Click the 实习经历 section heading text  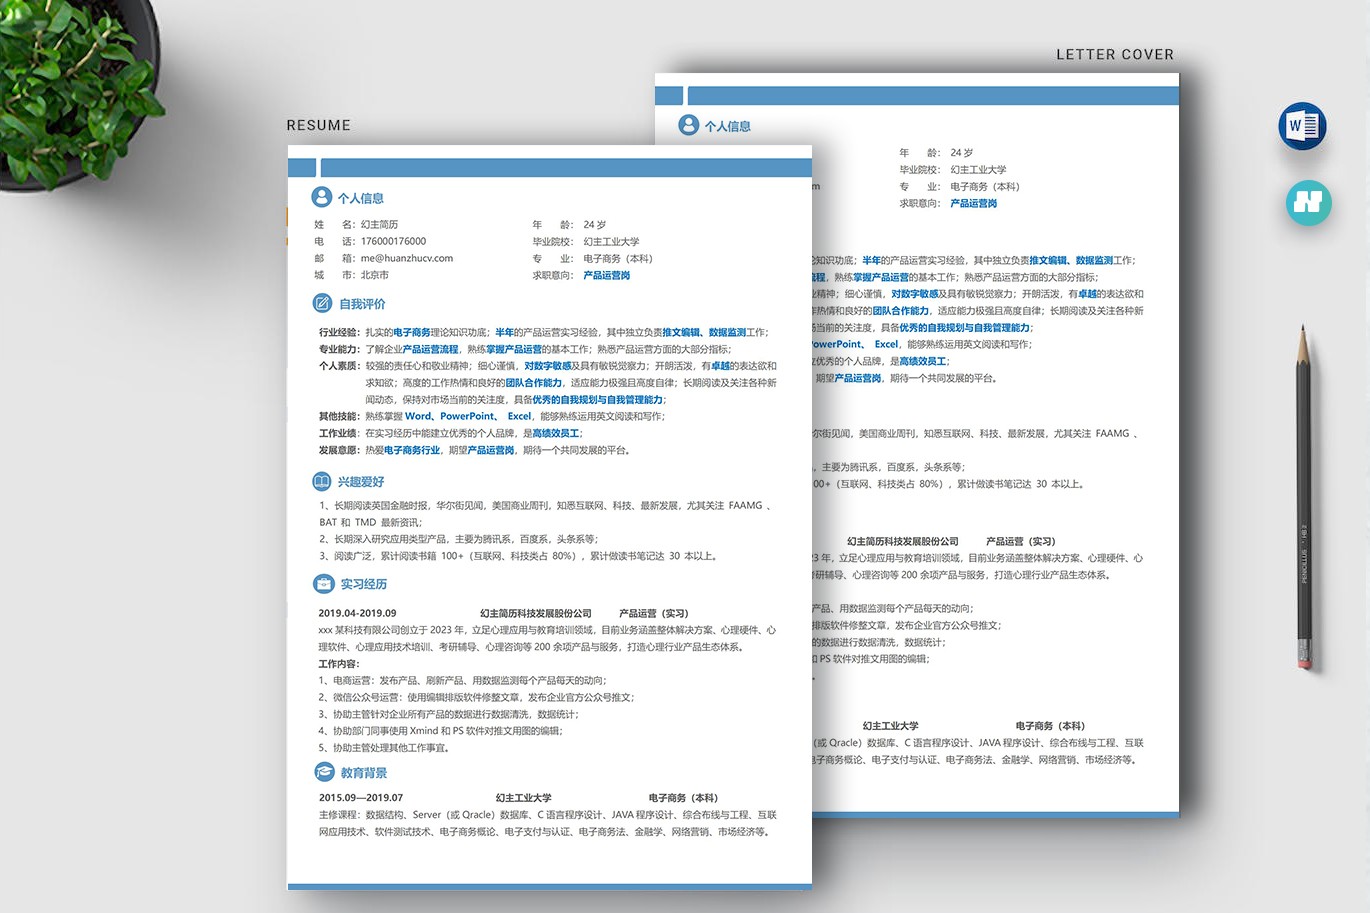[364, 584]
